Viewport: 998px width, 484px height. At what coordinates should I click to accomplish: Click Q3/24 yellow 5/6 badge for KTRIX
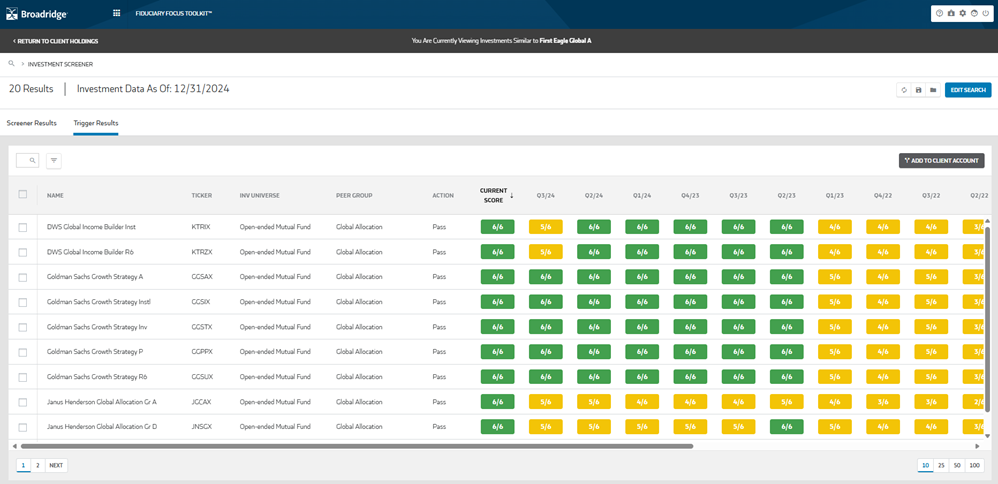pyautogui.click(x=545, y=227)
